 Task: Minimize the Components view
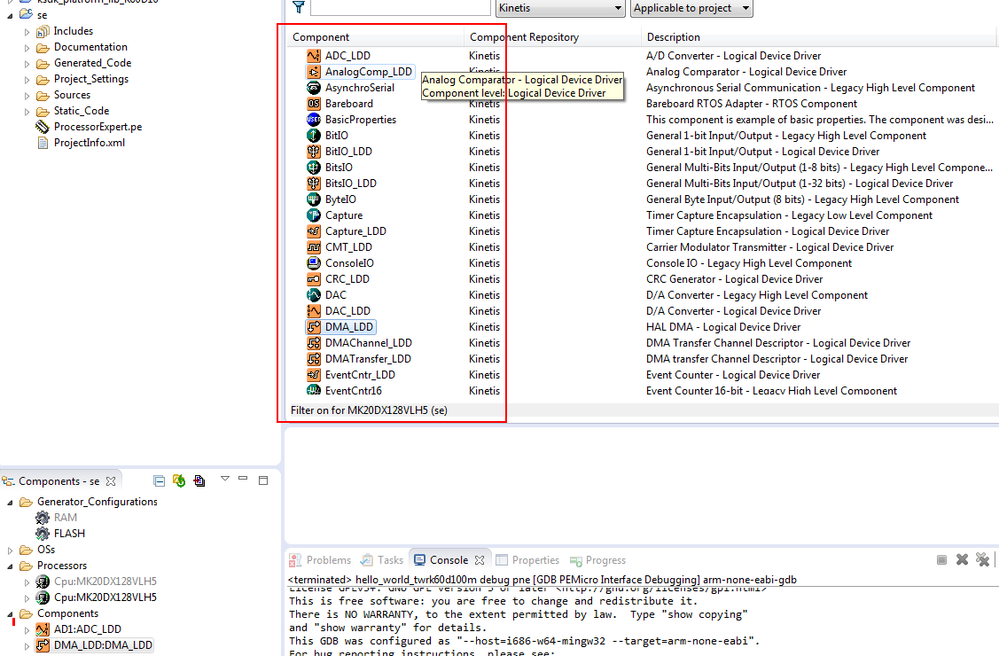point(243,478)
